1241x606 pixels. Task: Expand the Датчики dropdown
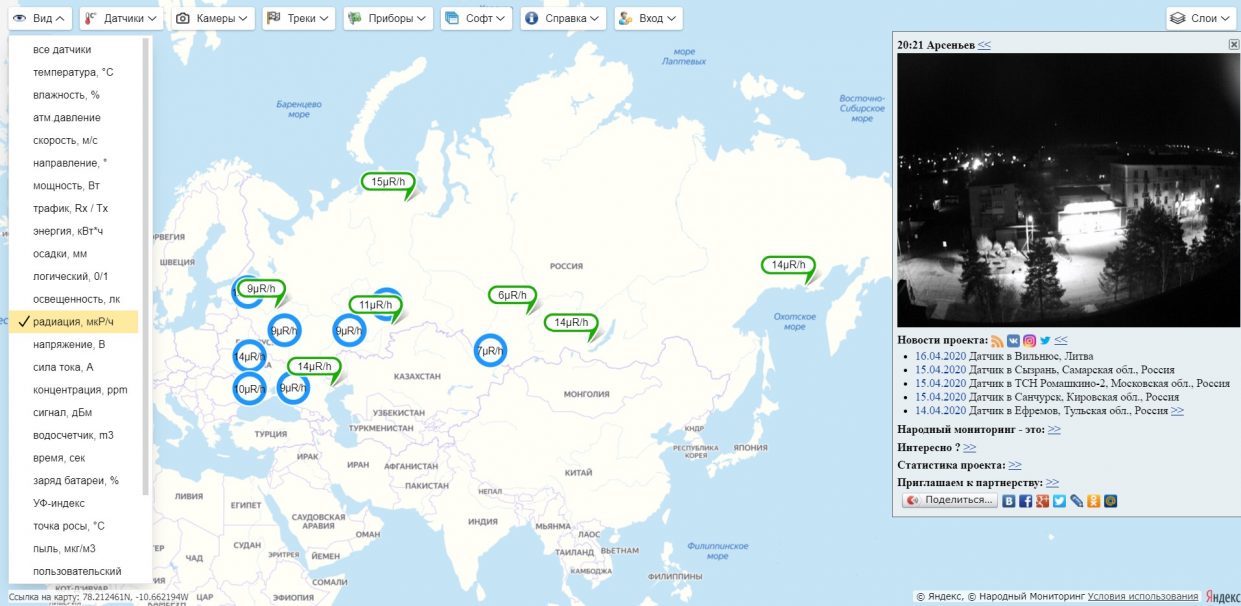click(121, 18)
